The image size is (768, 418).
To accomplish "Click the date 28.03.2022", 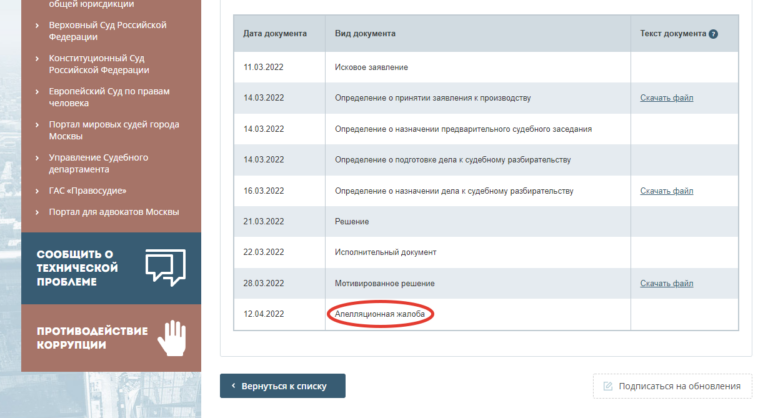I will (x=264, y=283).
